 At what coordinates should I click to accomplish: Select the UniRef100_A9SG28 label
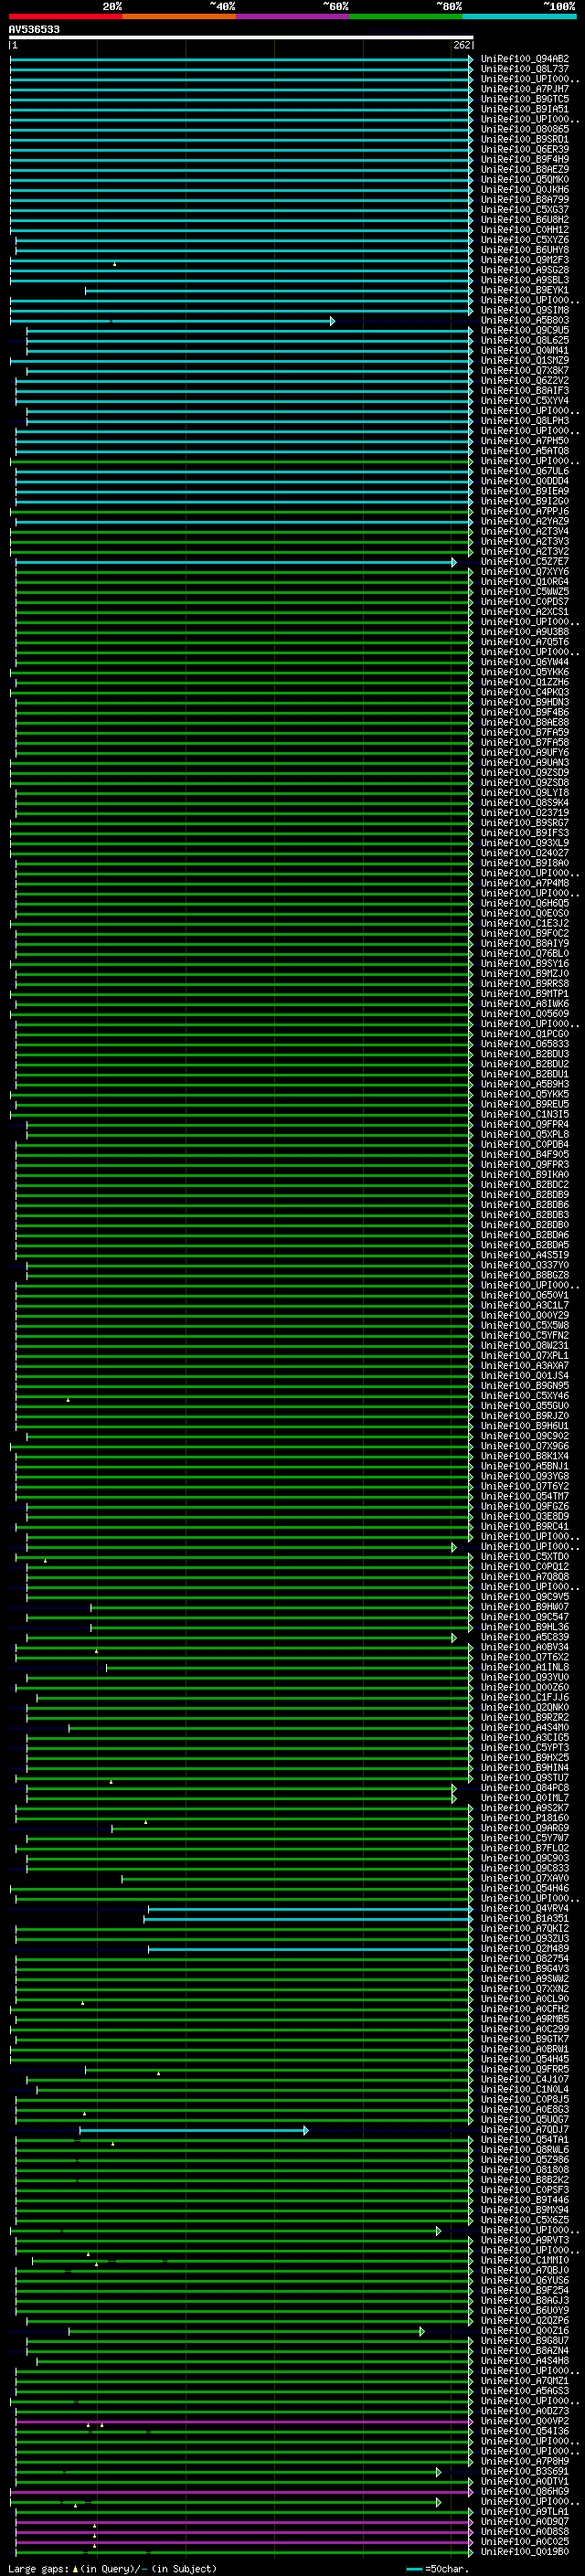525,270
